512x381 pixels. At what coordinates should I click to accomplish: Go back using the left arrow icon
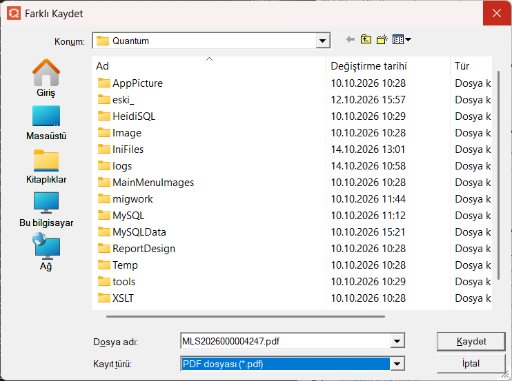pos(350,40)
